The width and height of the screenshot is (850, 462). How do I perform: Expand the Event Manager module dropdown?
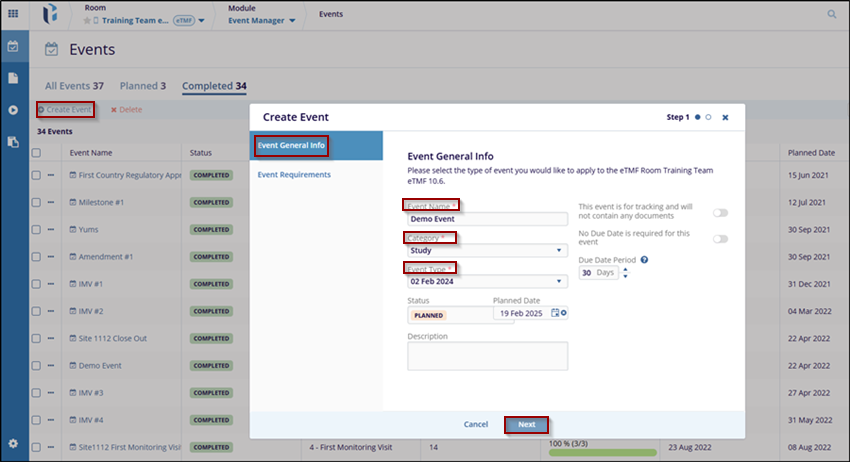(x=264, y=21)
